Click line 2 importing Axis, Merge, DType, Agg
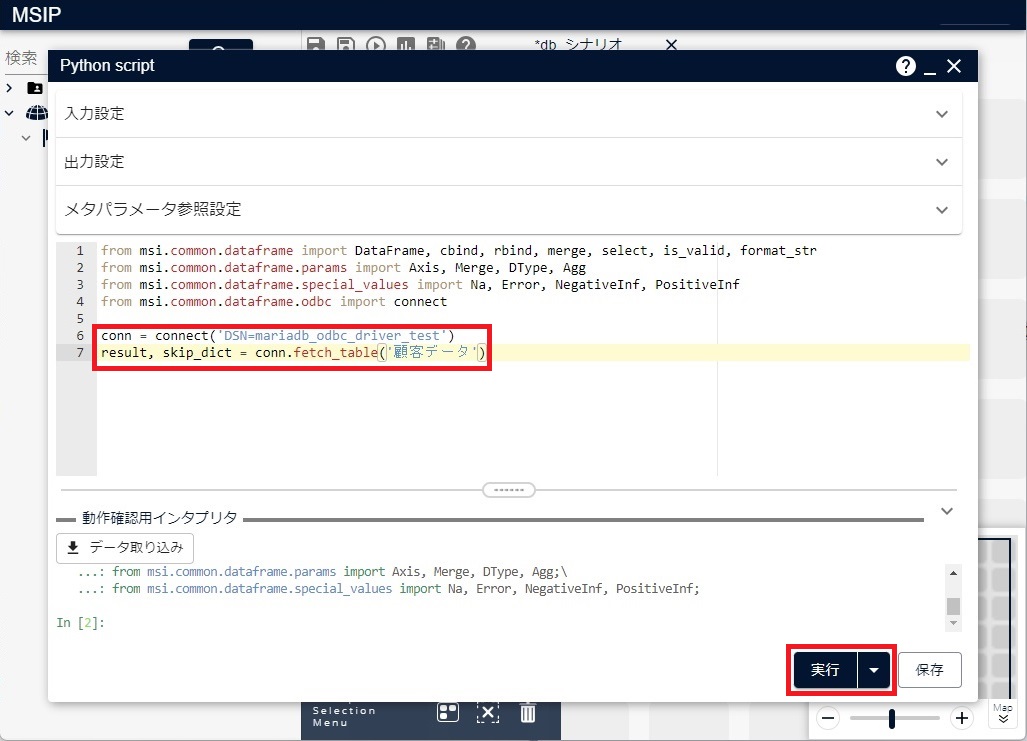The width and height of the screenshot is (1027, 741). coord(343,267)
